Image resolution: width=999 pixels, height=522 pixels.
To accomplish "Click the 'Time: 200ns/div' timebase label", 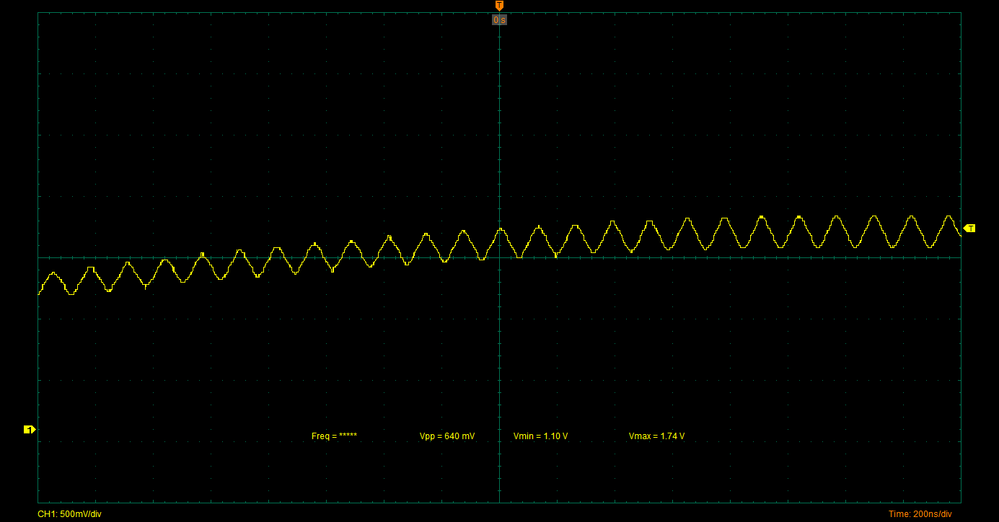I will pos(920,514).
